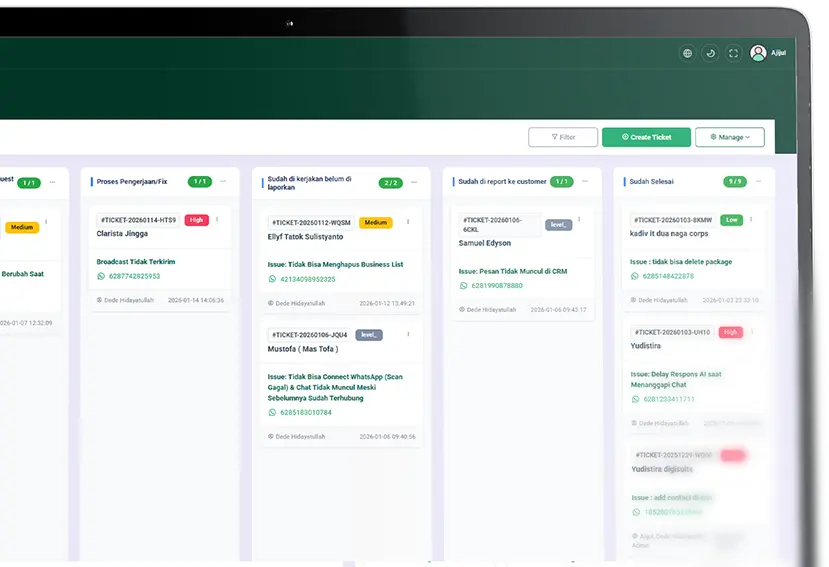Image resolution: width=829 pixels, height=567 pixels.
Task: Expand the Manage dropdown
Action: pyautogui.click(x=730, y=137)
